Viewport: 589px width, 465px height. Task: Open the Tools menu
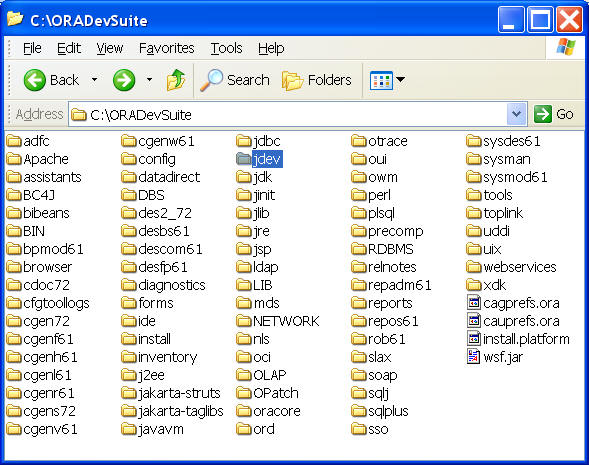(x=227, y=48)
